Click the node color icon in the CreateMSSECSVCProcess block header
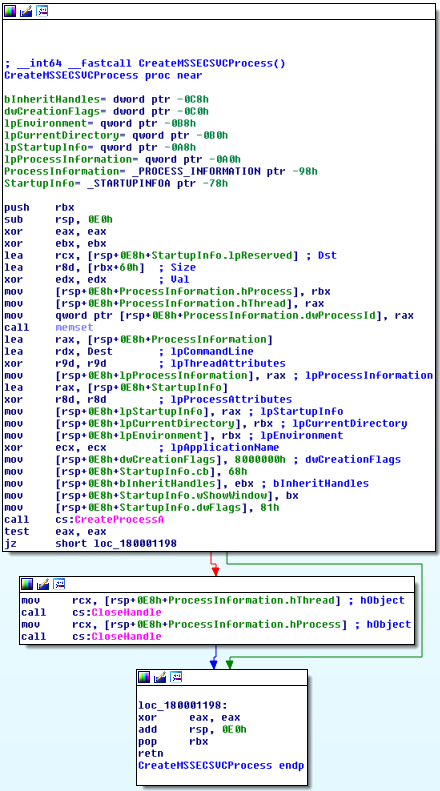This screenshot has height=791, width=440. [10, 11]
